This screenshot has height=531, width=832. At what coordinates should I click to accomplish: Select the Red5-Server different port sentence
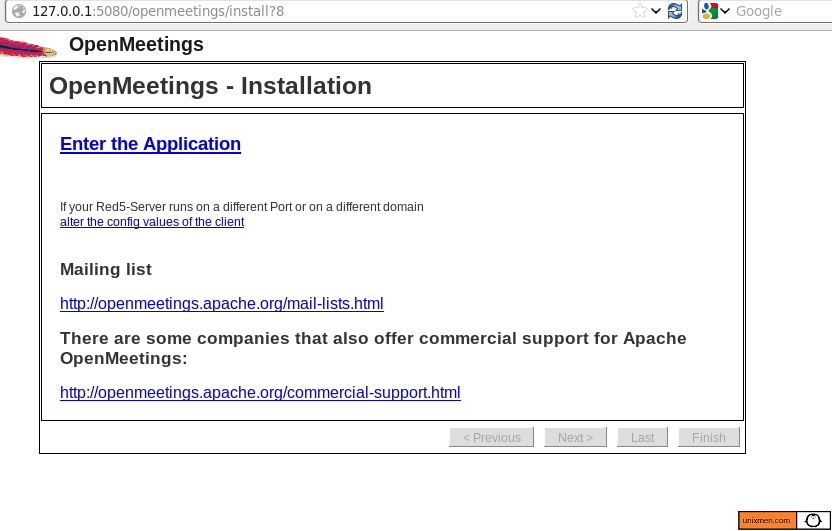[x=241, y=207]
